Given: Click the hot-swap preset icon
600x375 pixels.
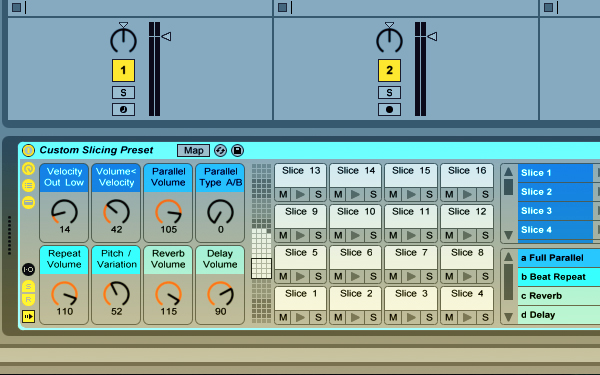Looking at the screenshot, I should (x=220, y=150).
